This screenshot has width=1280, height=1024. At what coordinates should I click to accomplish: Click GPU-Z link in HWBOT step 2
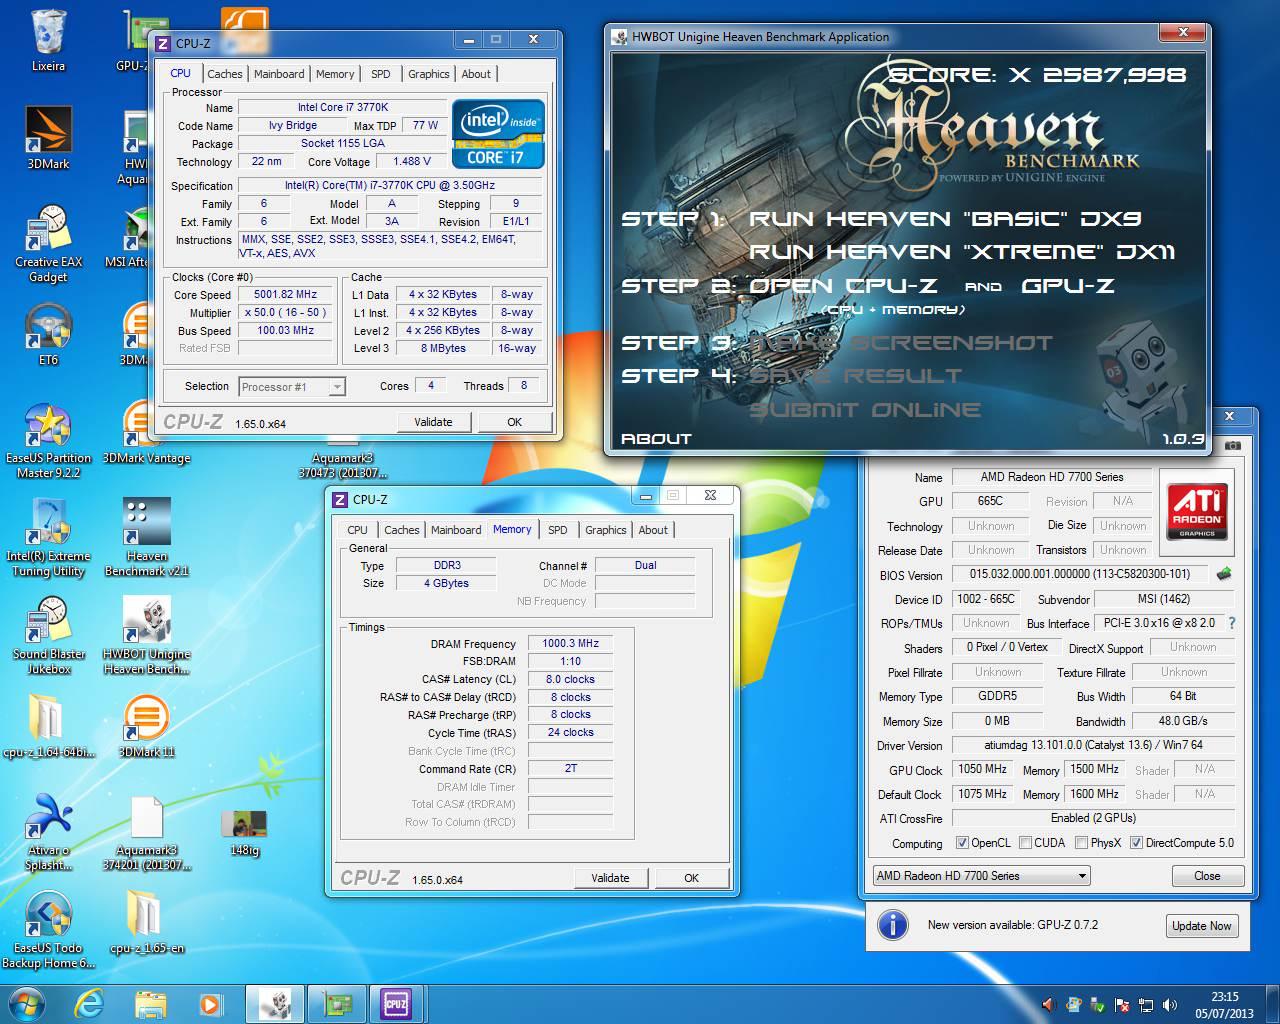coord(1068,286)
